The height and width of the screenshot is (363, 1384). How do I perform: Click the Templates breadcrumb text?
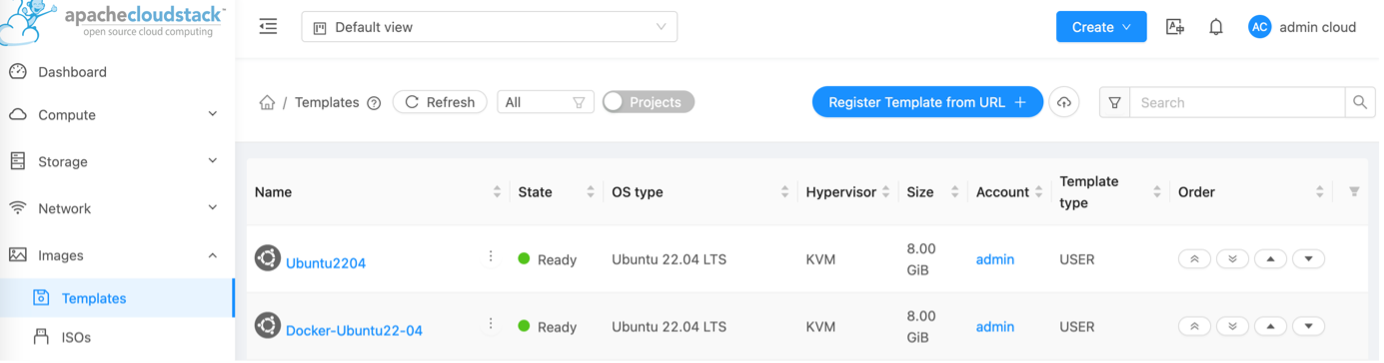327,102
